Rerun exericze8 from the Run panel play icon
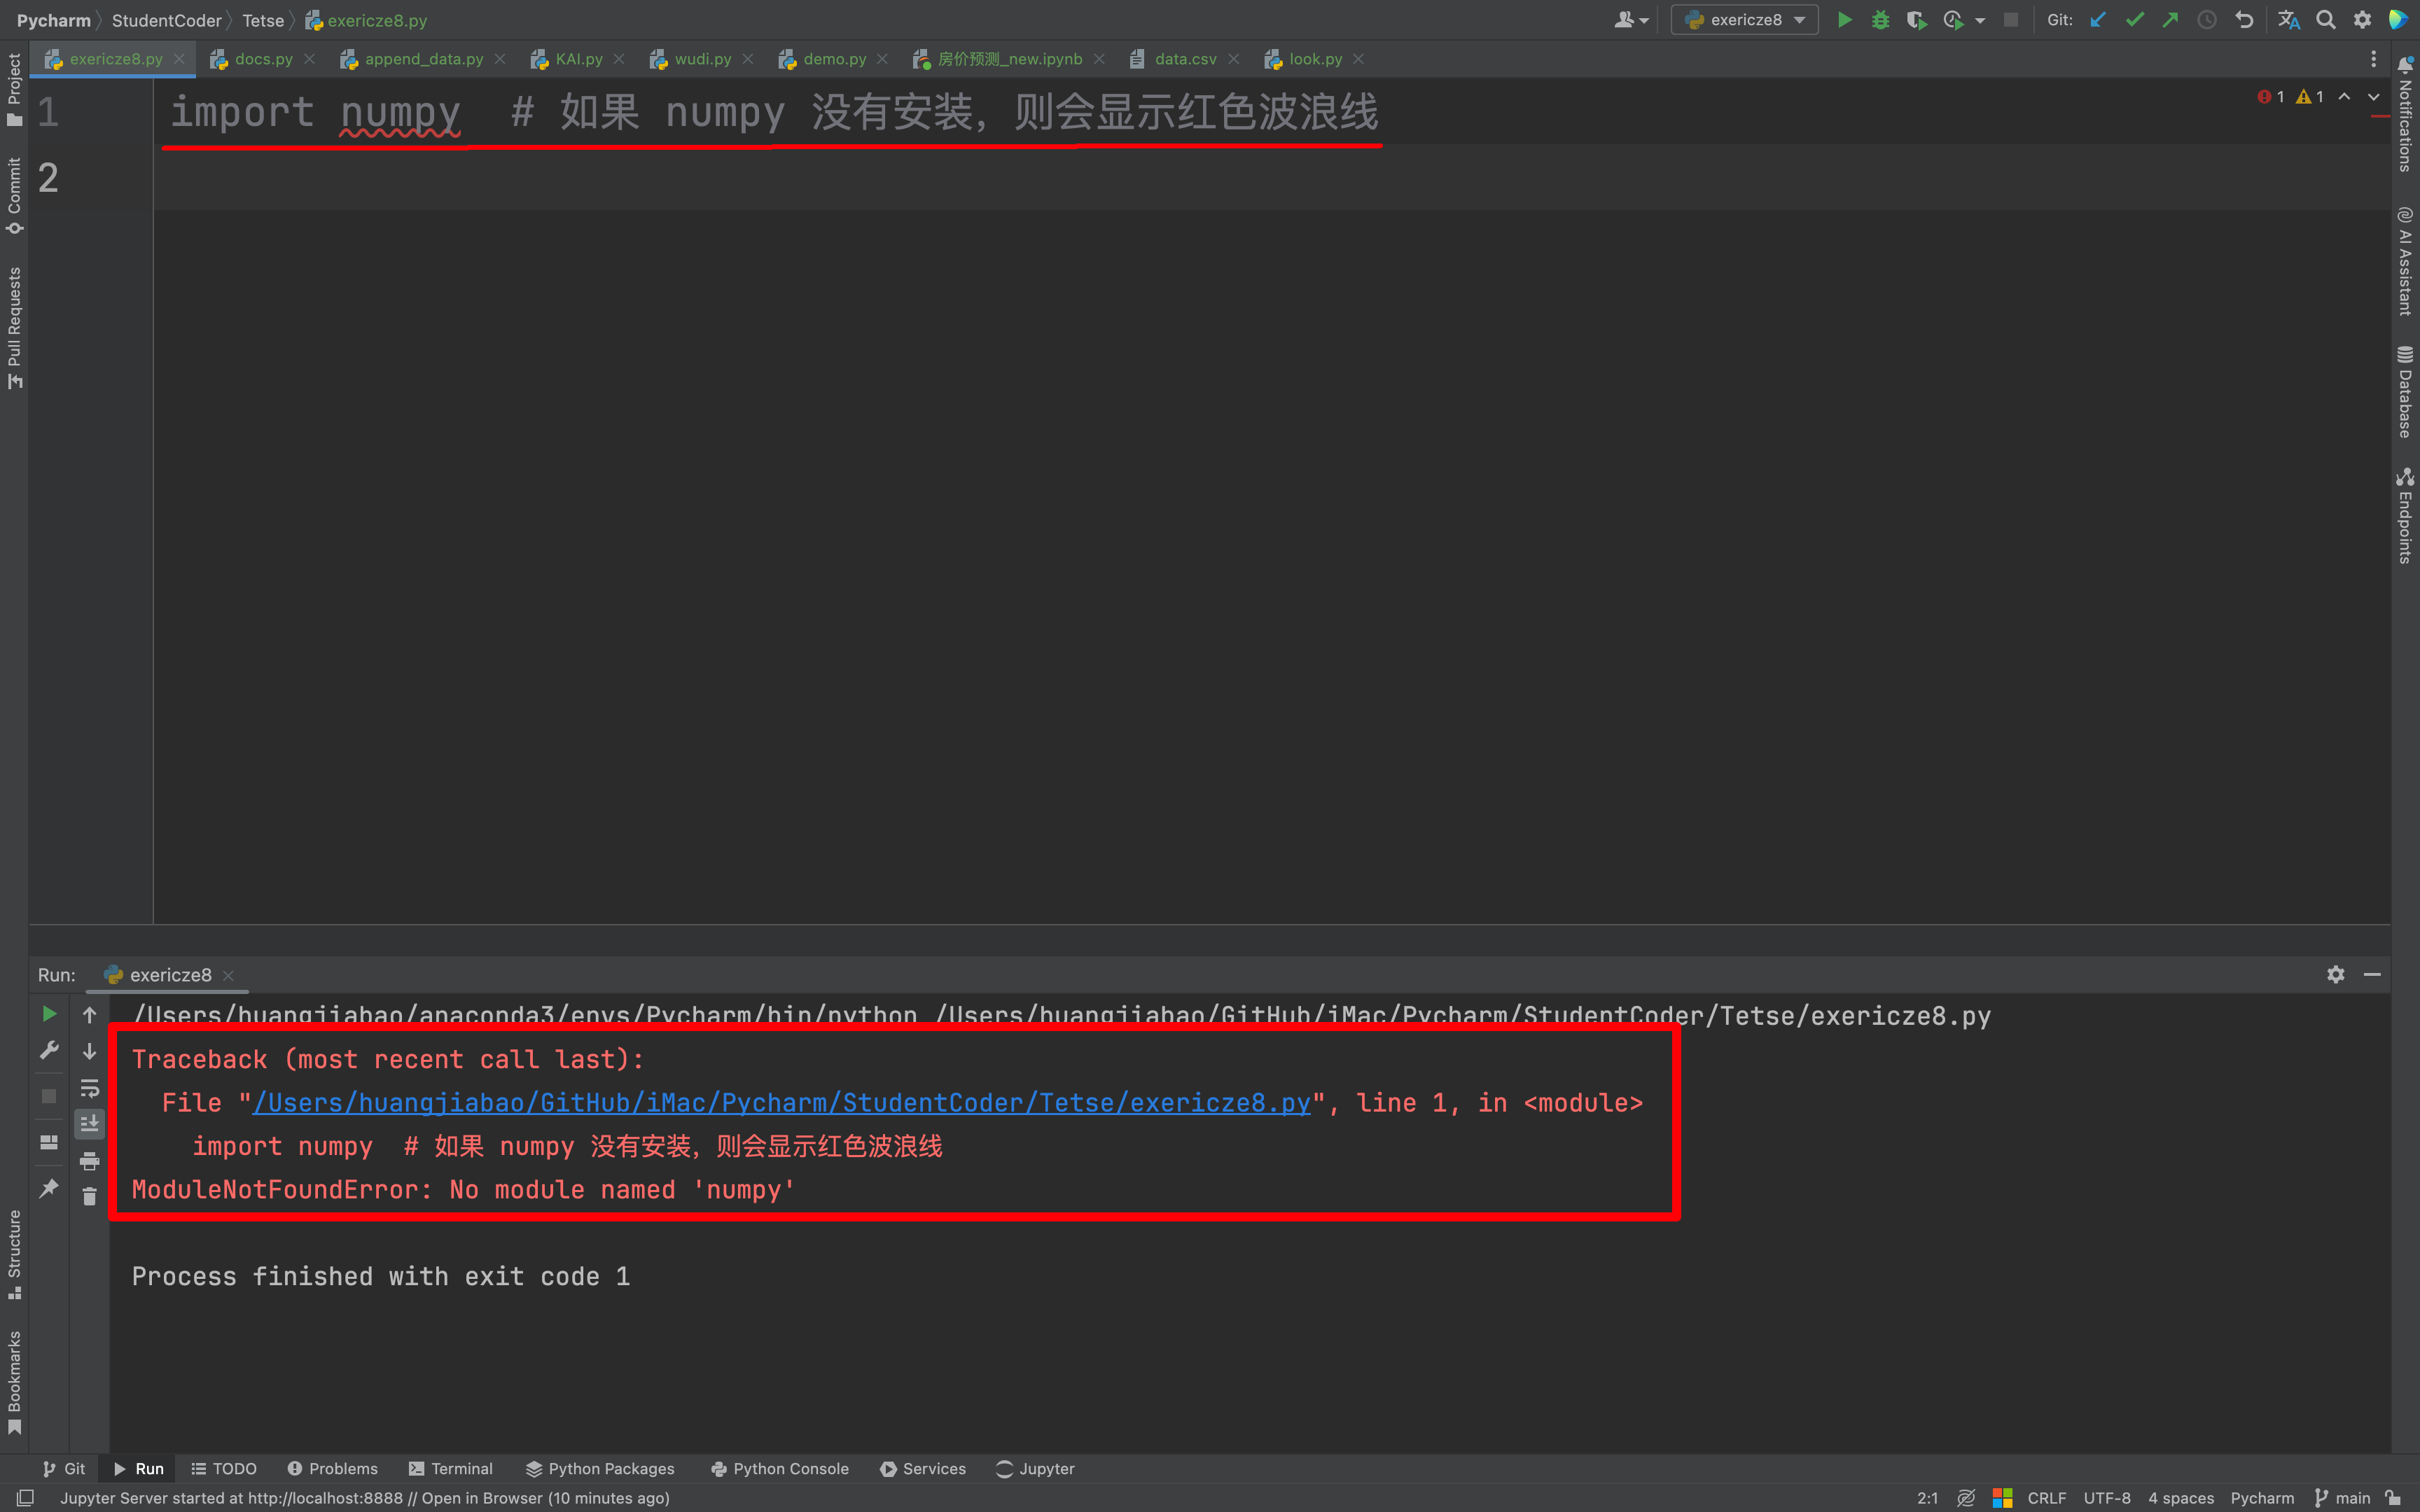This screenshot has width=2420, height=1512. tap(49, 1014)
